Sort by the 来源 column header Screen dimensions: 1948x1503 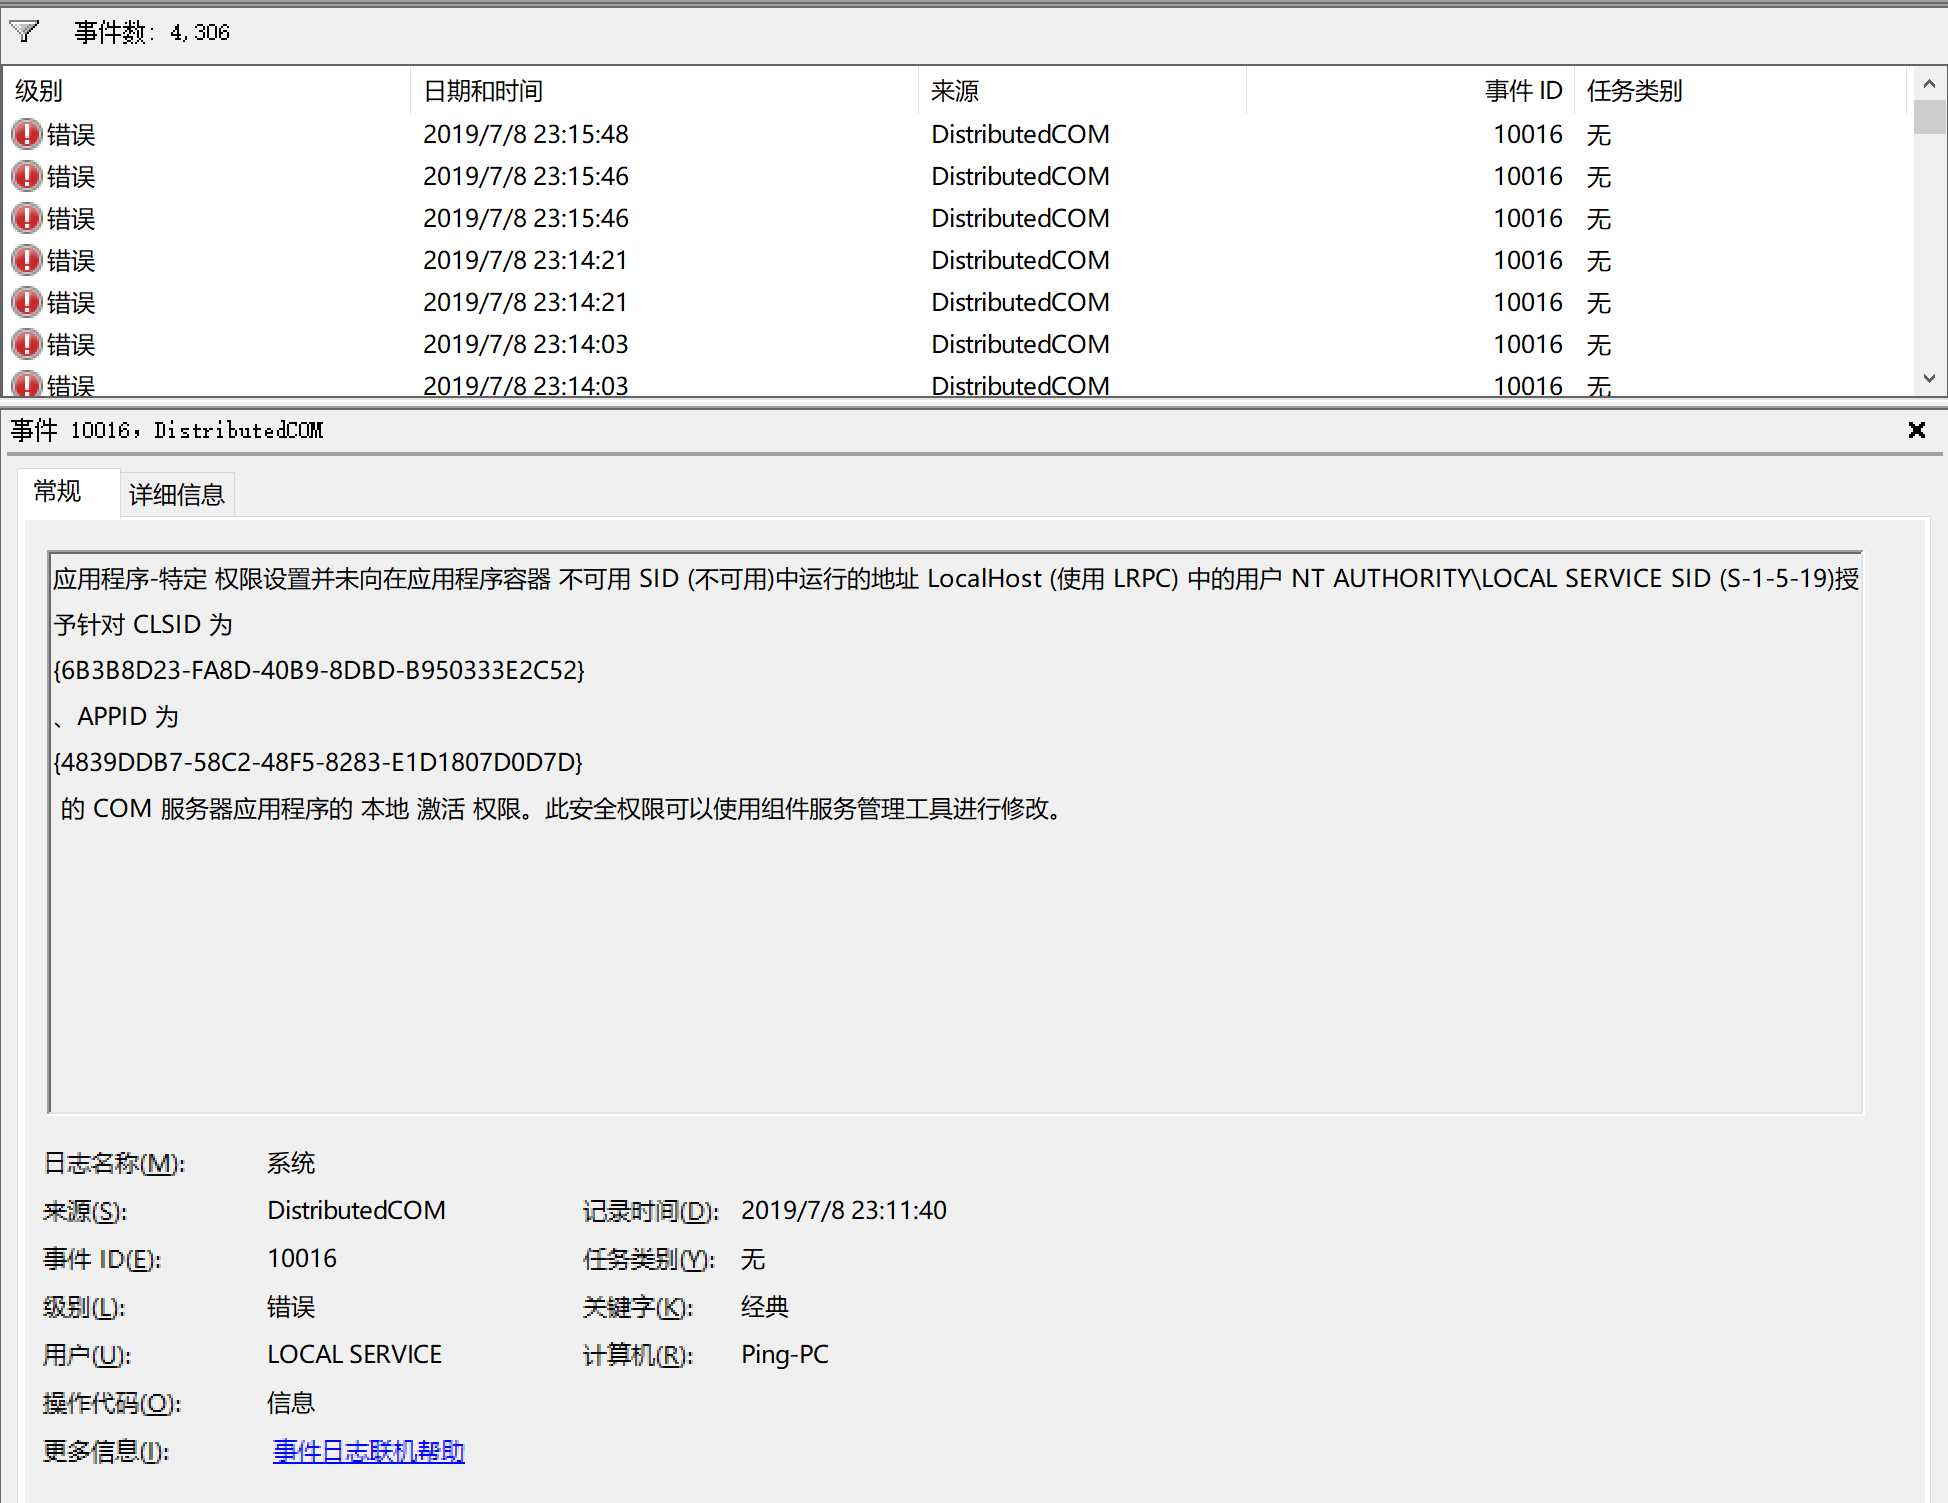[x=1082, y=91]
